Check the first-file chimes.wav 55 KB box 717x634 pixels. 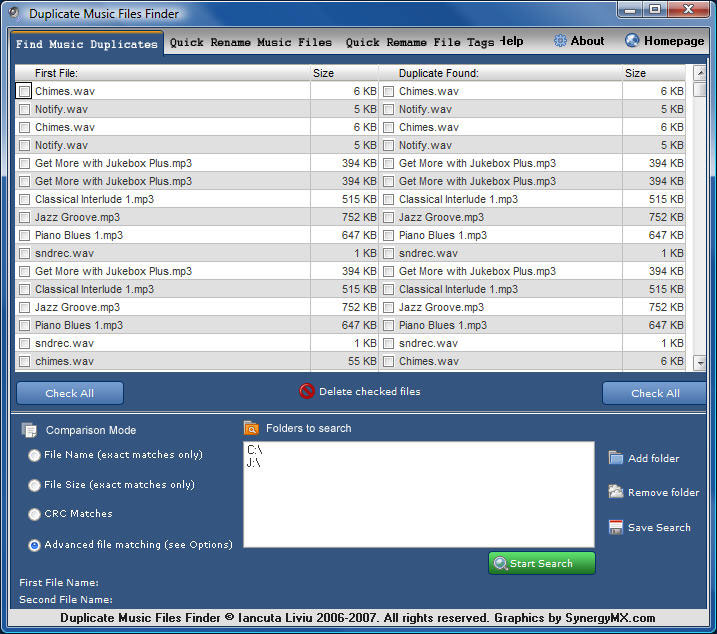[25, 361]
